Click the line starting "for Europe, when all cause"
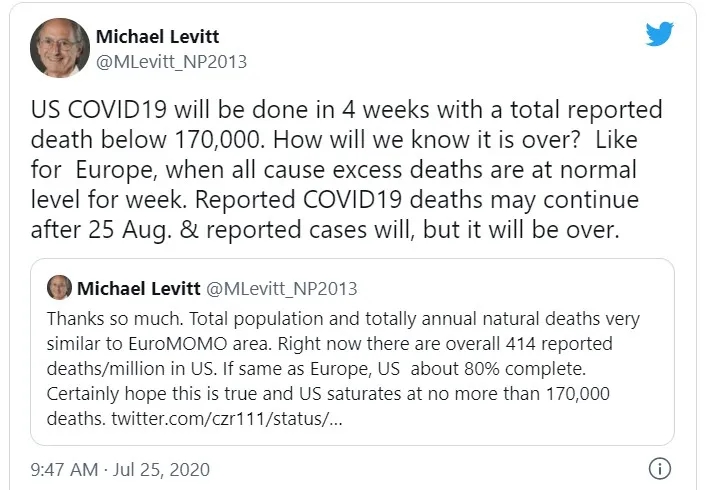This screenshot has width=708, height=490. point(334,170)
